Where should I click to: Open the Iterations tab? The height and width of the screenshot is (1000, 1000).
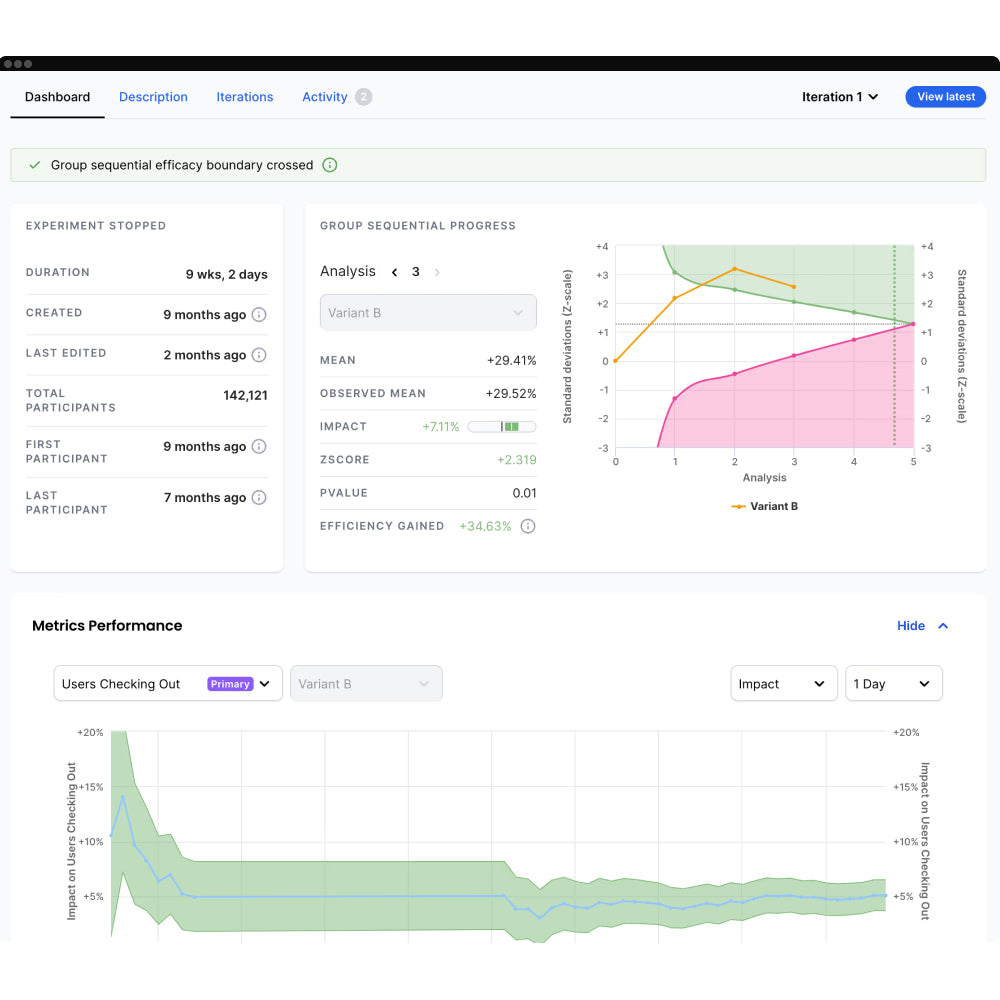click(x=244, y=97)
